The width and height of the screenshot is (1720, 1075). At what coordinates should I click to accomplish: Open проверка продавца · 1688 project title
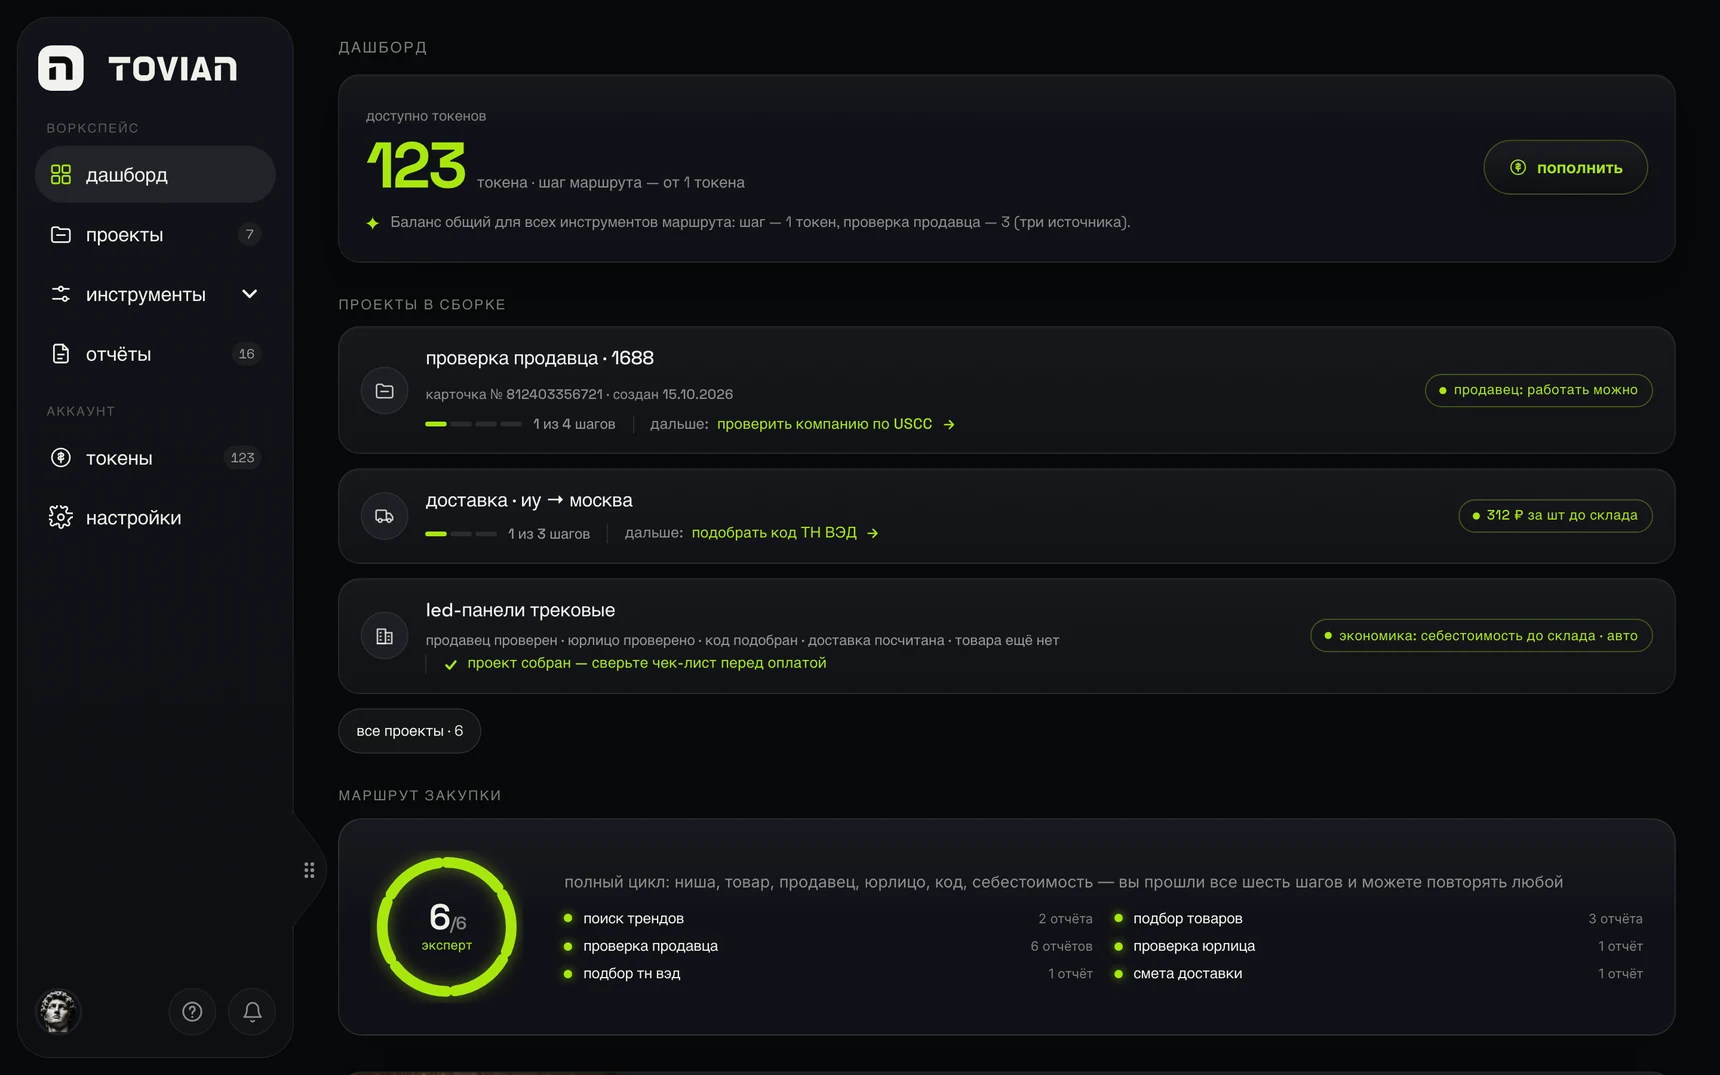(x=540, y=358)
